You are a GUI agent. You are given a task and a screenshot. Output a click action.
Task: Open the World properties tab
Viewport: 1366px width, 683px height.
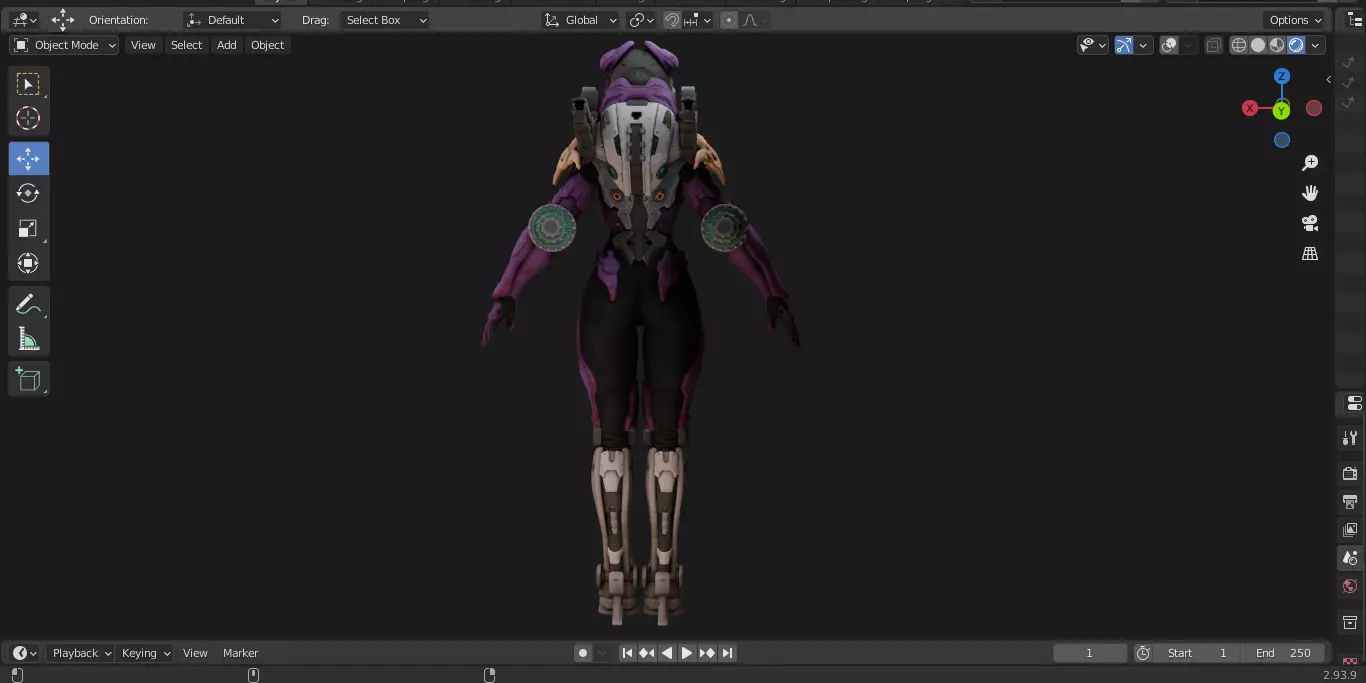point(1350,586)
